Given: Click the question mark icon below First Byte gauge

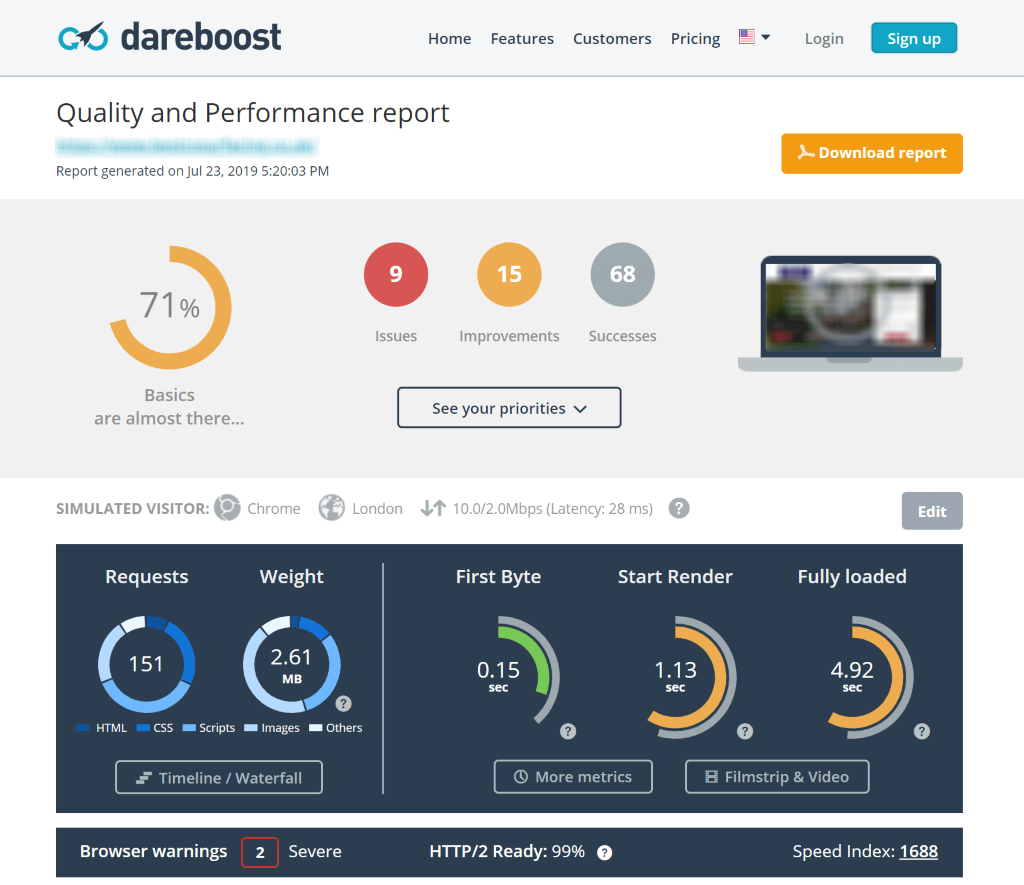Looking at the screenshot, I should coord(568,731).
